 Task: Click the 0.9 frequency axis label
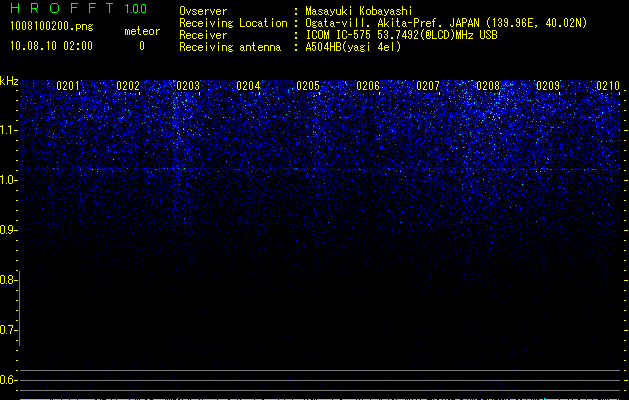(x=8, y=230)
